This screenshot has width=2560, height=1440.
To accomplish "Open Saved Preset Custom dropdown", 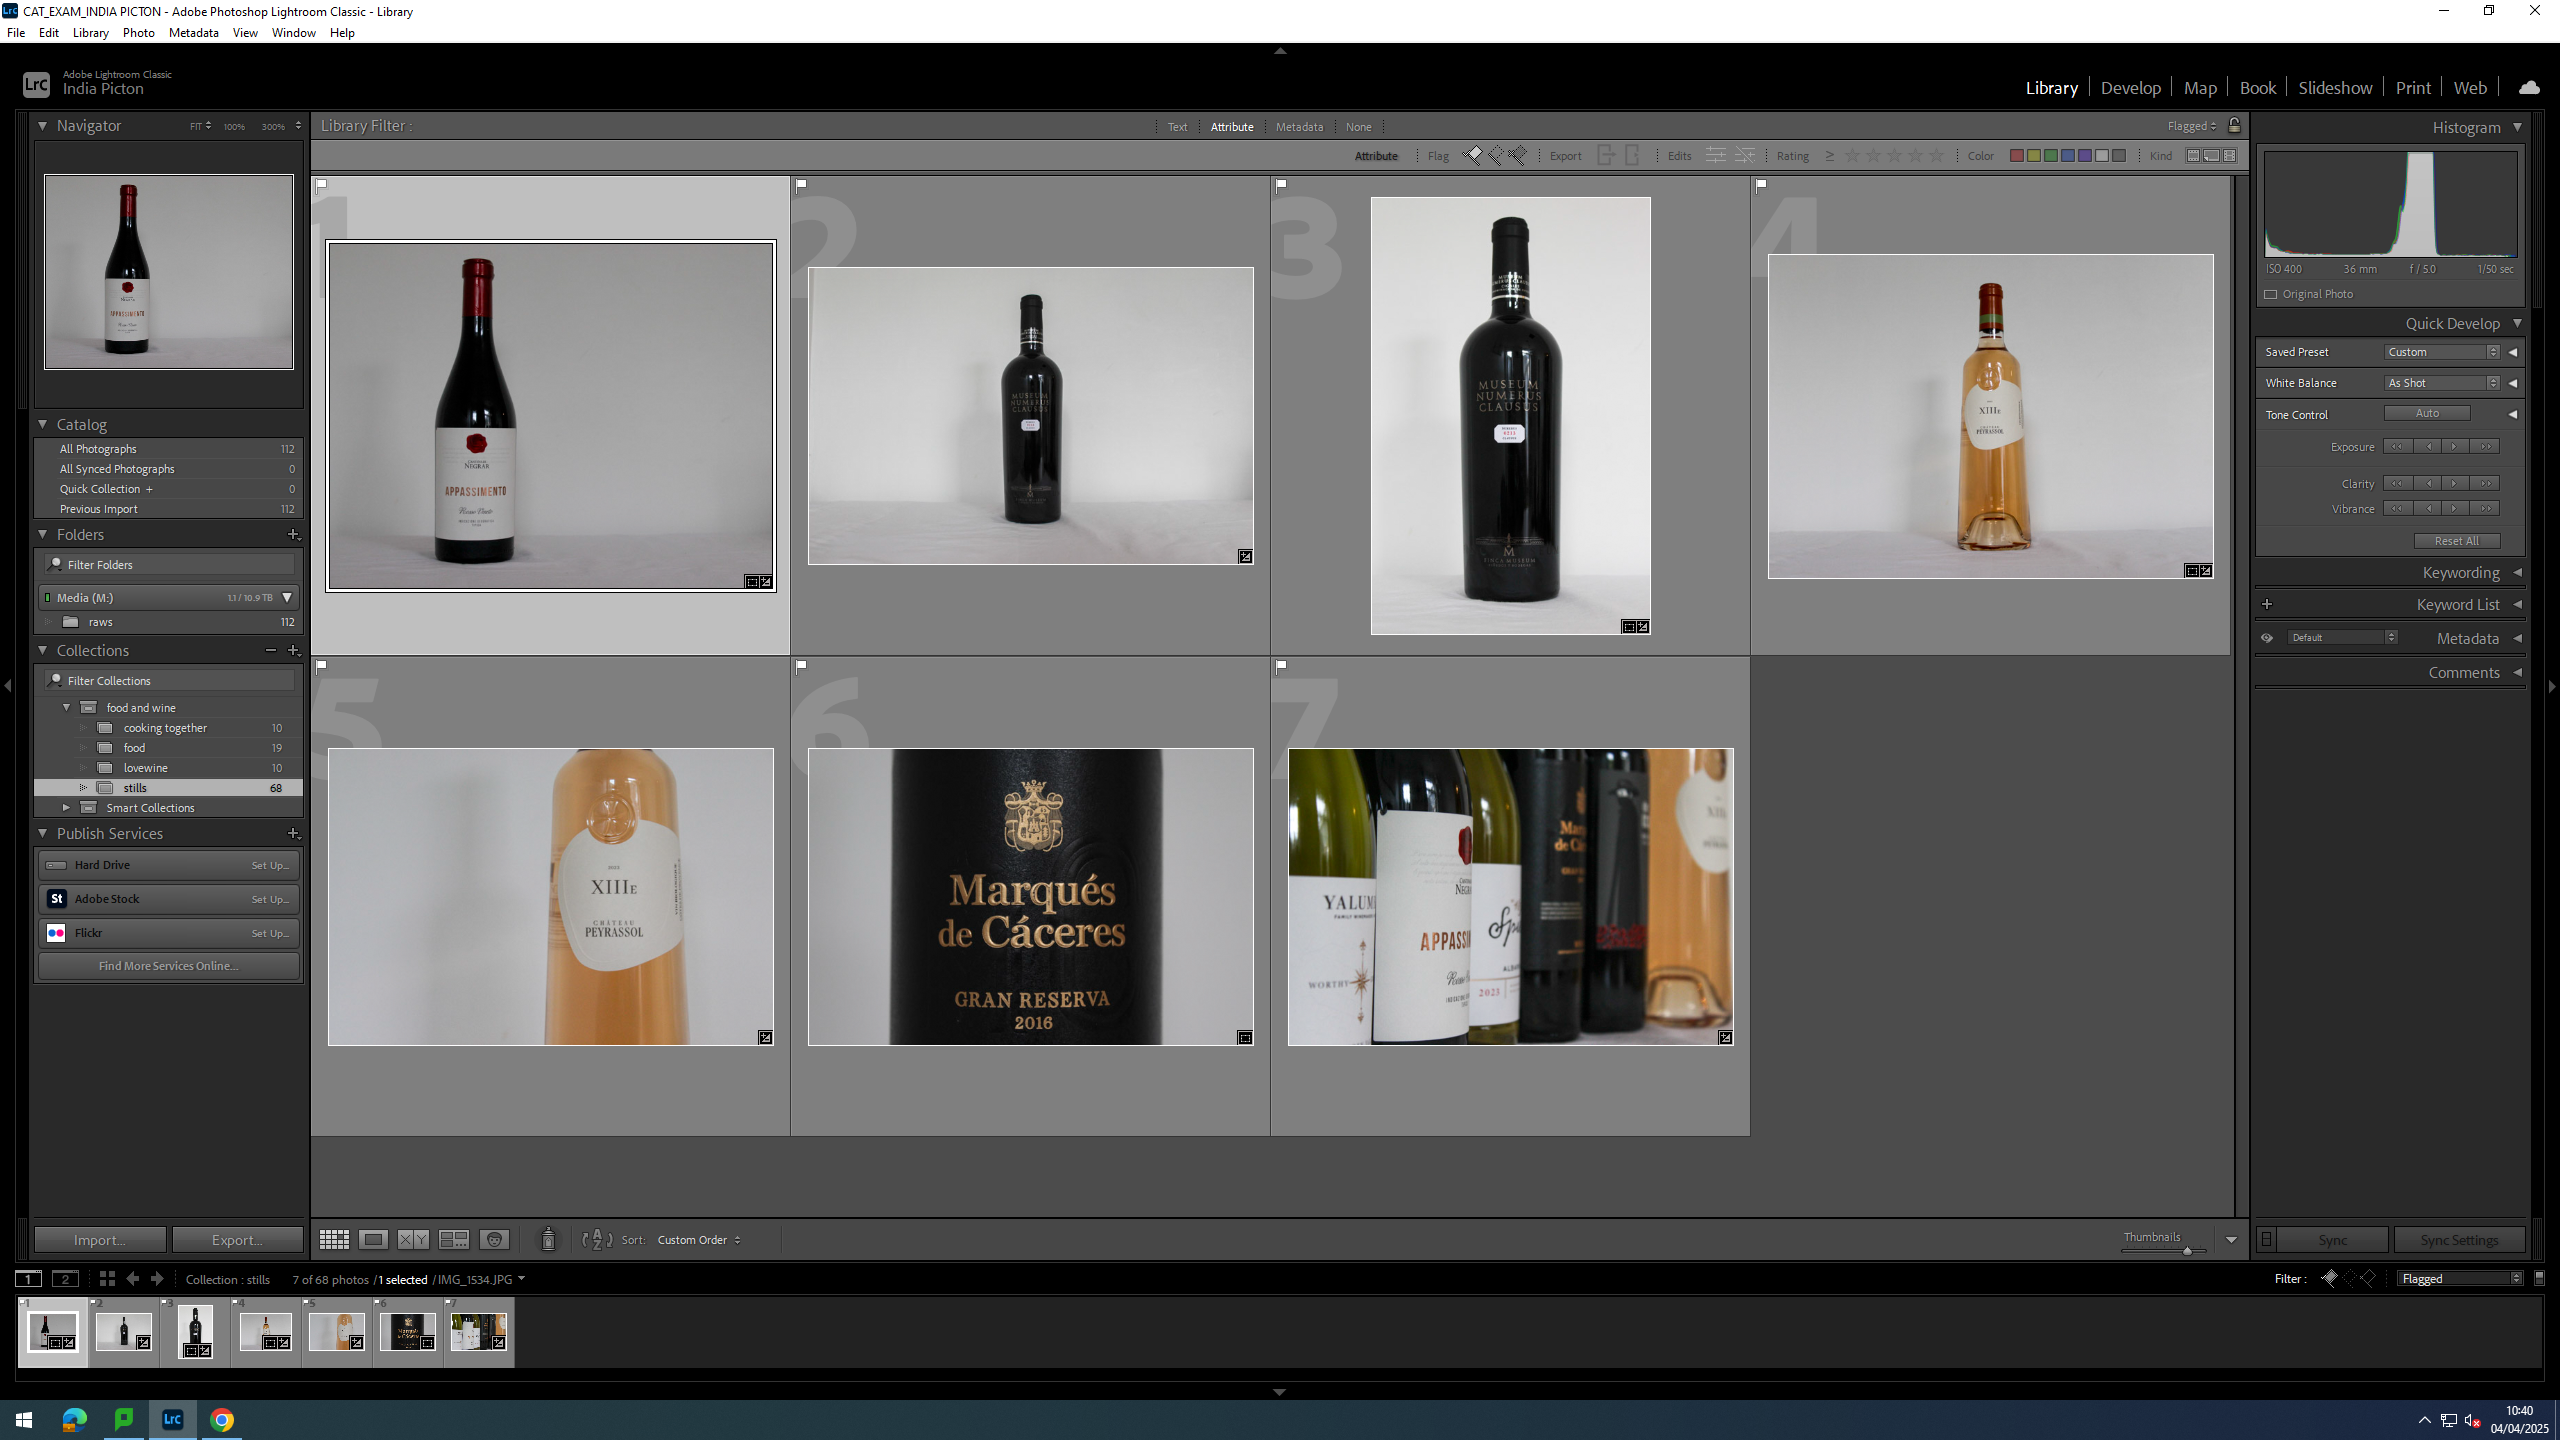I will 2441,352.
